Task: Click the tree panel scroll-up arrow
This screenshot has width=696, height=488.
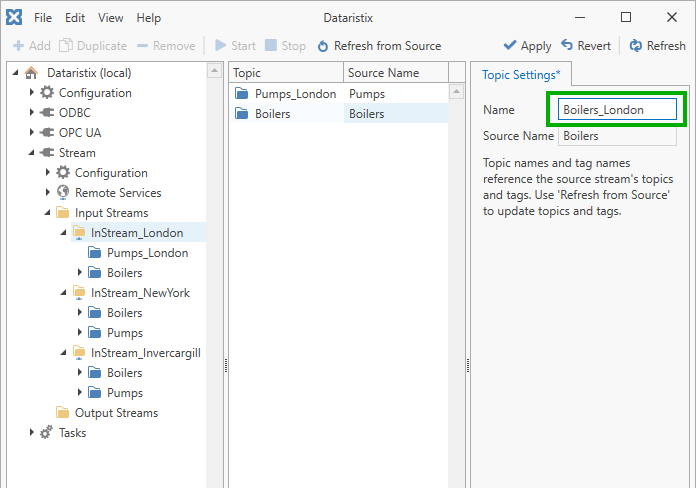Action: [x=214, y=70]
